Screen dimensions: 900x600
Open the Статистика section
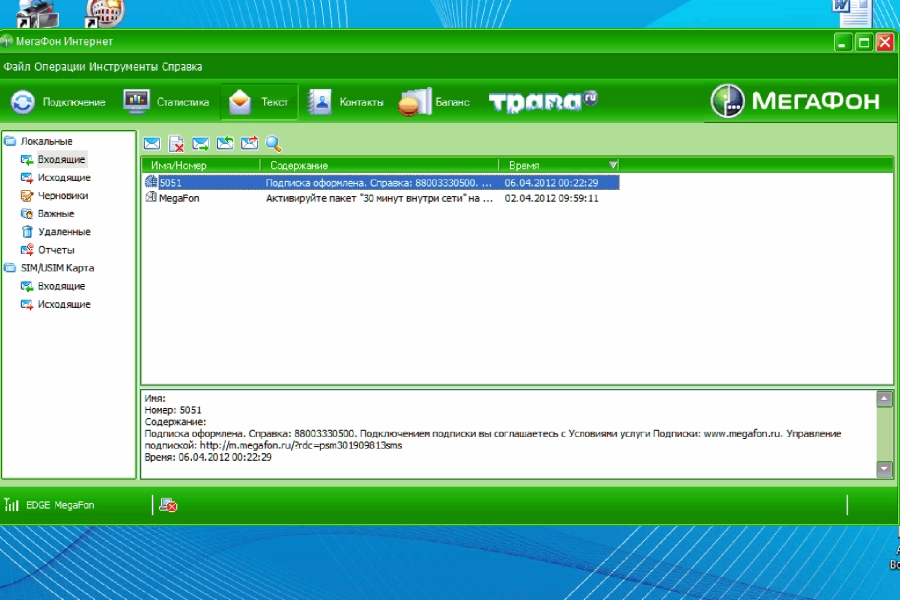[x=166, y=102]
